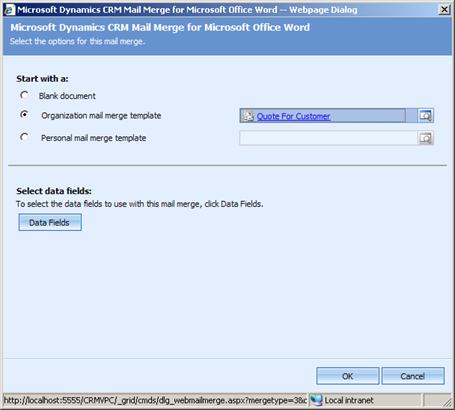Image resolution: width=455 pixels, height=410 pixels.
Task: Click the URL text in status bar
Action: point(155,400)
